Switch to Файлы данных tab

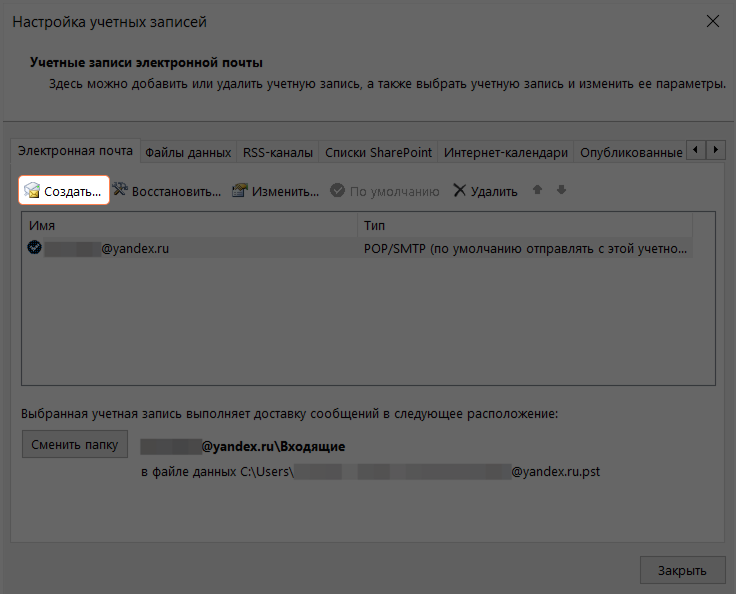click(188, 152)
